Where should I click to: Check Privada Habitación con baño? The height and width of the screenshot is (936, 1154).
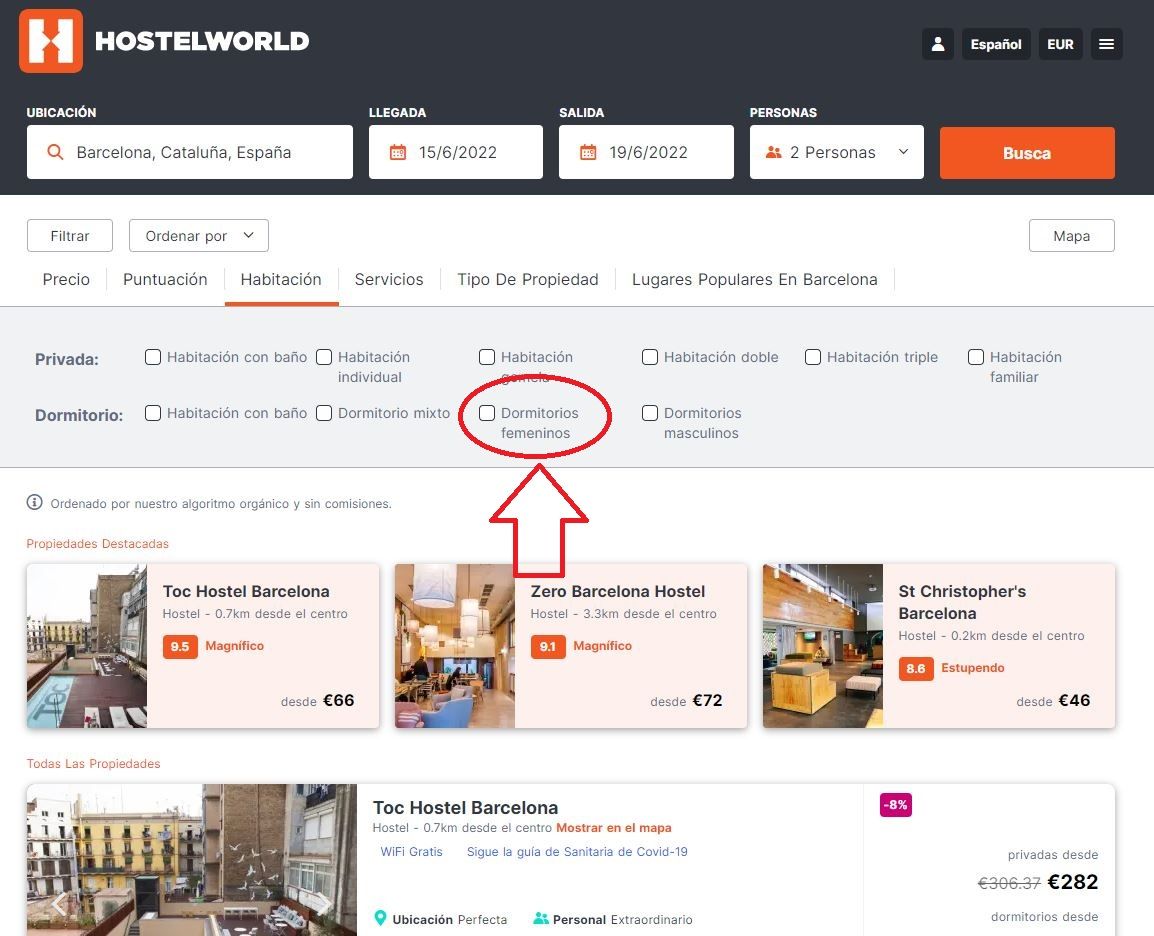pos(153,357)
